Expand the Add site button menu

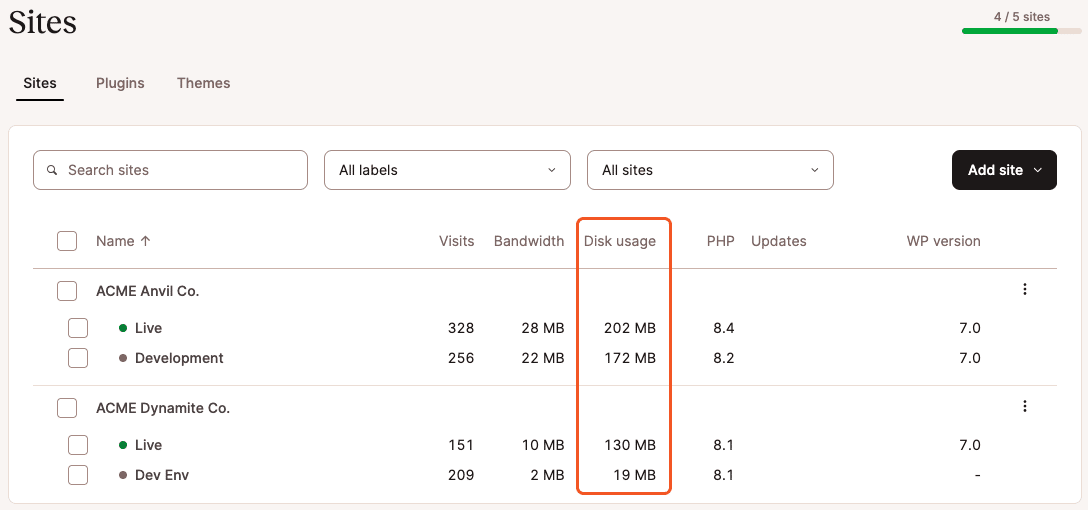tap(1004, 170)
